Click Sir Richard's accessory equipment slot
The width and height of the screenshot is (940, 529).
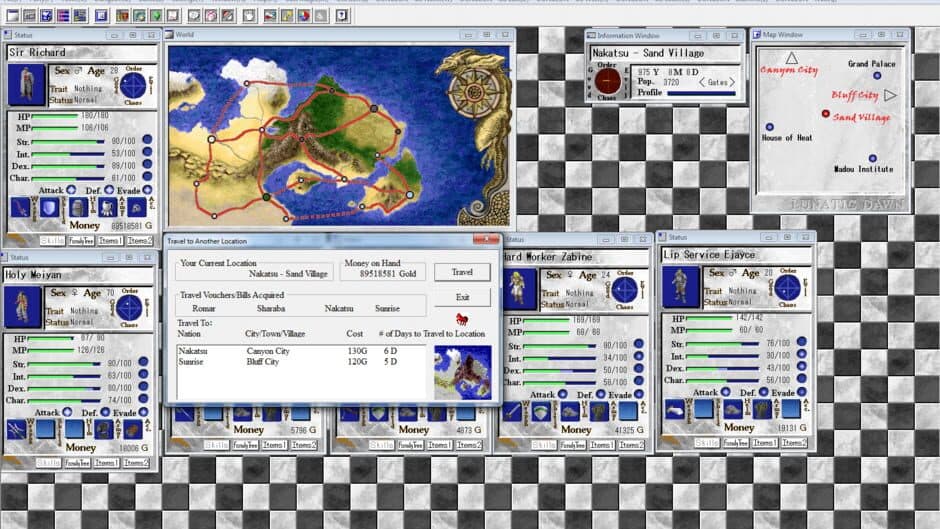[137, 208]
